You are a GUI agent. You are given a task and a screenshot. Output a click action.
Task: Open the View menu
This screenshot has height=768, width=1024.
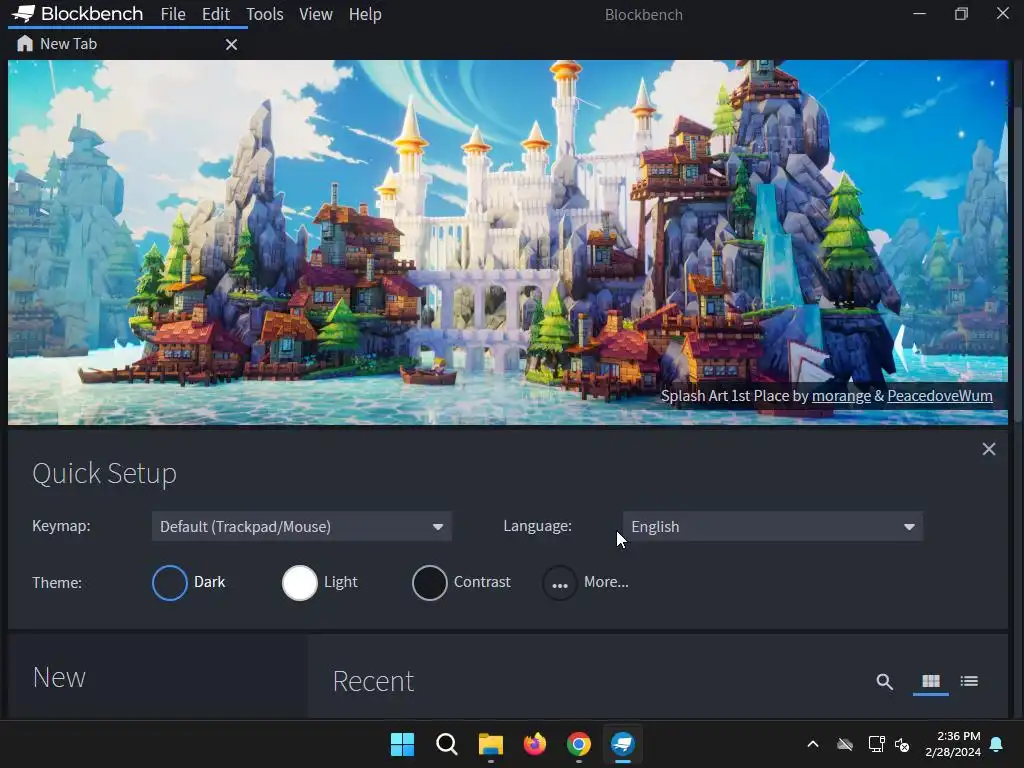coord(315,14)
